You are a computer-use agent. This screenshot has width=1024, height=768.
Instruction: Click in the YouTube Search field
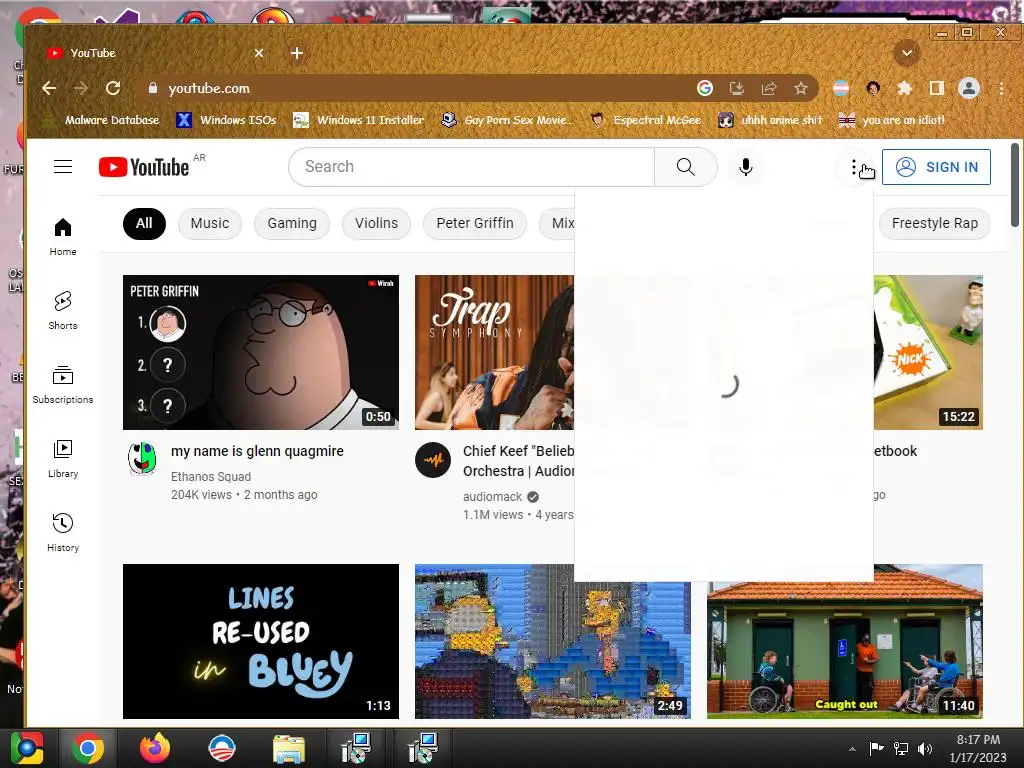point(472,167)
